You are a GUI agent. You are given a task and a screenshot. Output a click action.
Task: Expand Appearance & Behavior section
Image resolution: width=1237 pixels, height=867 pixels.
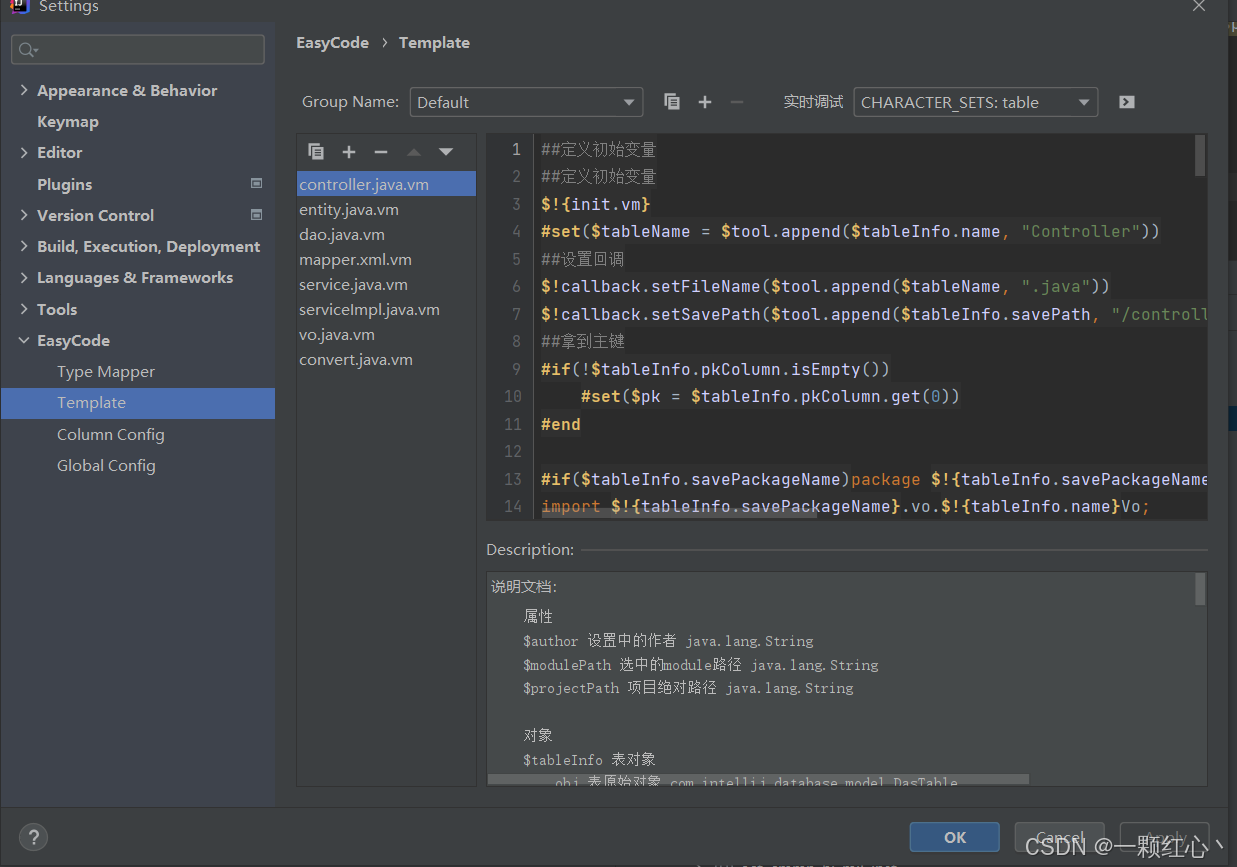pos(24,90)
